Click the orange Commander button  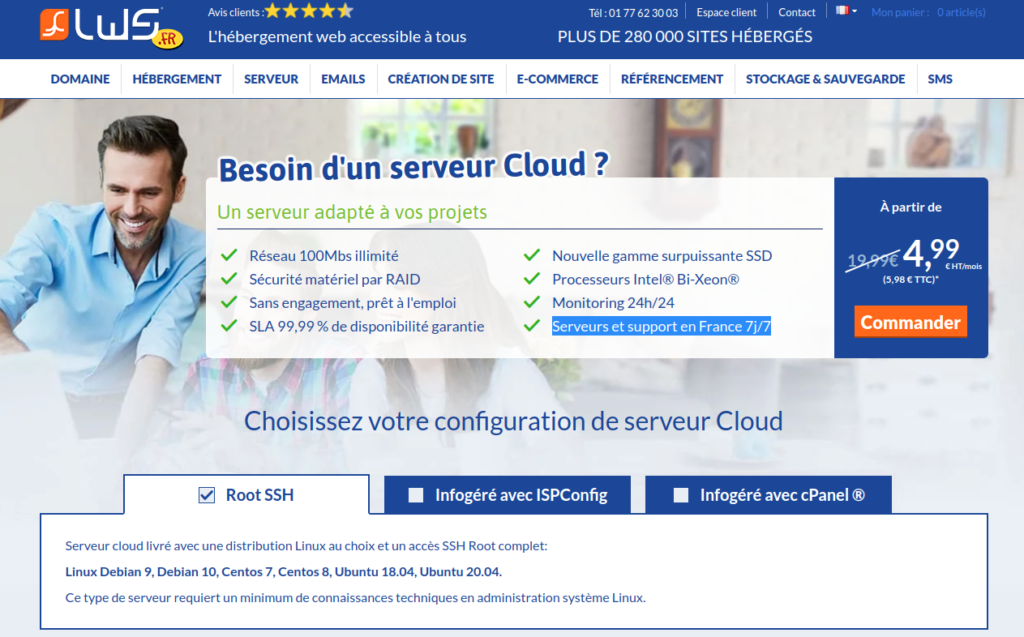910,322
